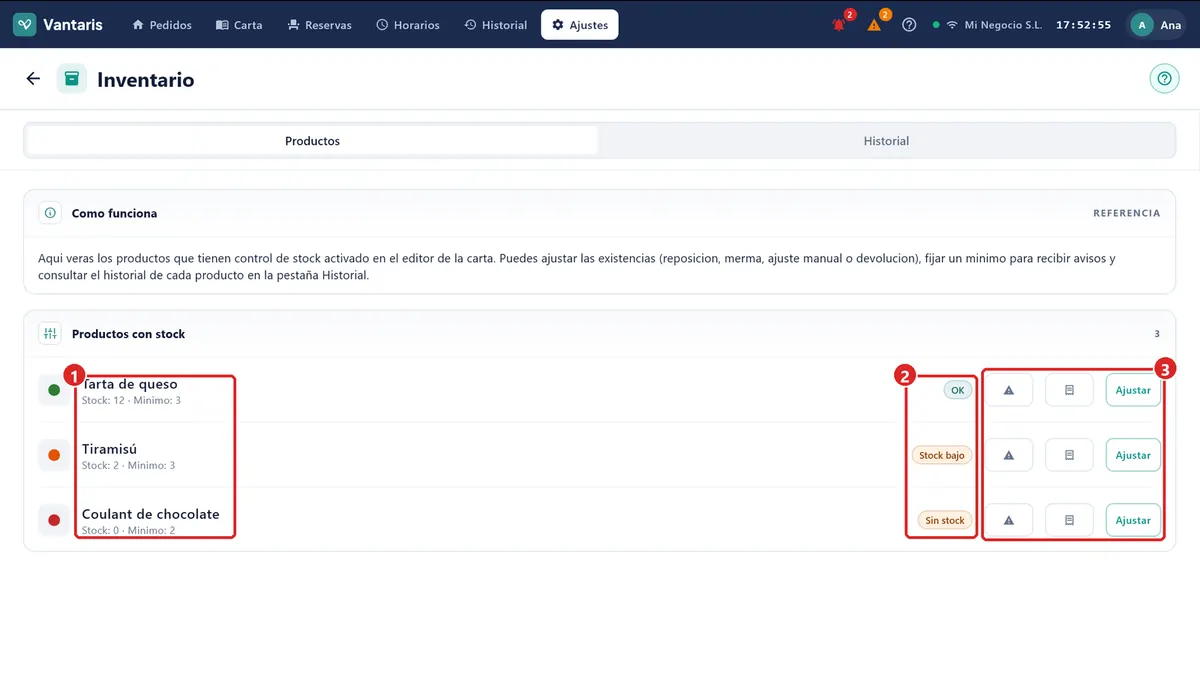Set minimum alert for Tiramisú

(x=1009, y=455)
